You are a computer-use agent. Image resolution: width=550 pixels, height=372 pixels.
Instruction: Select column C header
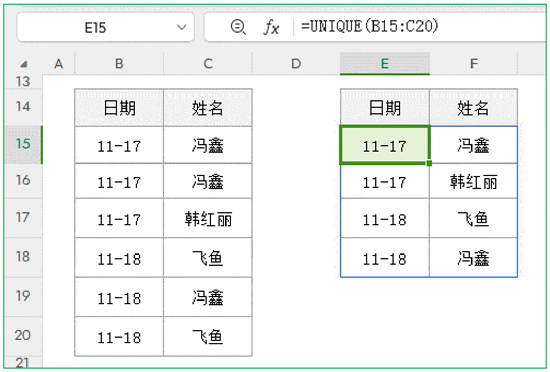(x=208, y=64)
